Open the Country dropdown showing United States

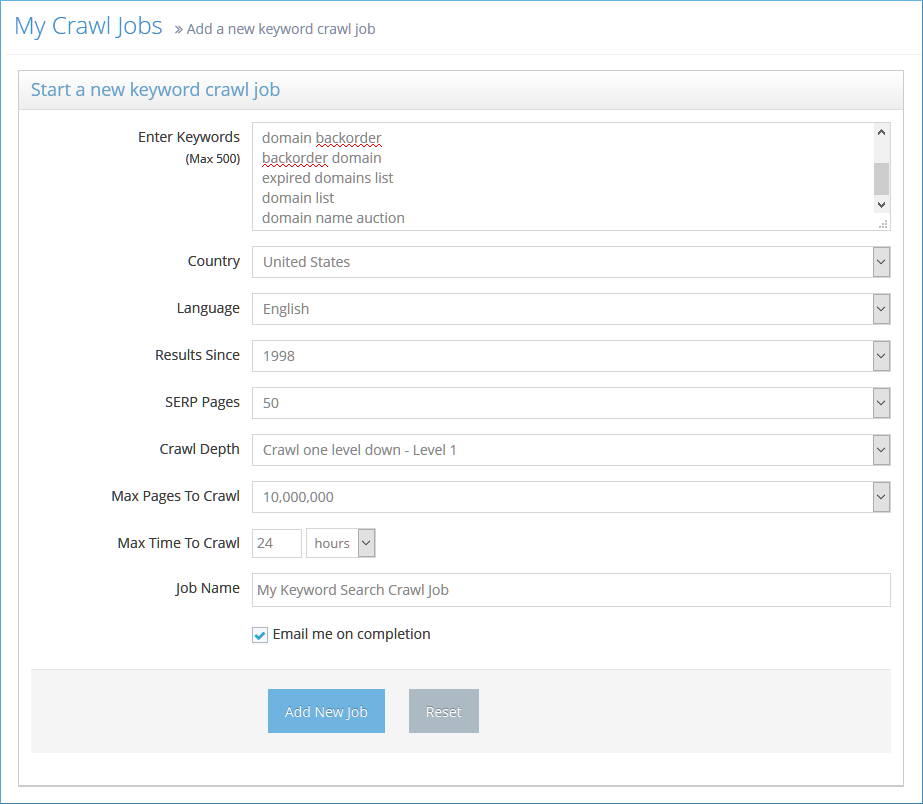coord(571,262)
